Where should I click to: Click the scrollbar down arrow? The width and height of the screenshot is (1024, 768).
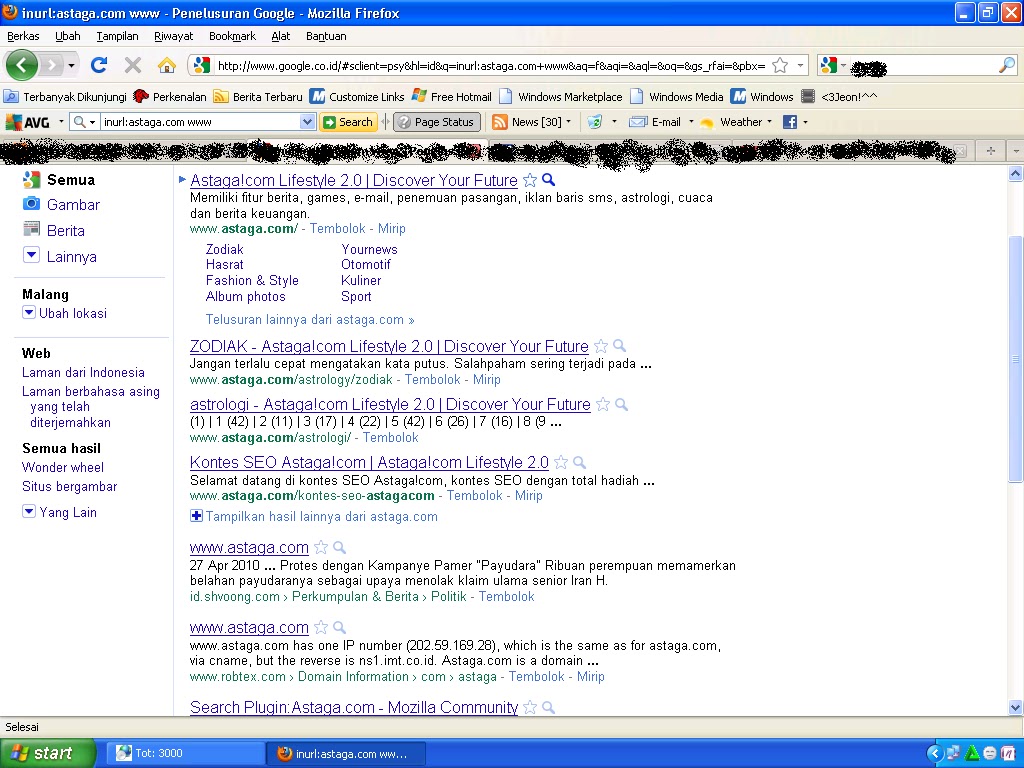(x=1016, y=707)
